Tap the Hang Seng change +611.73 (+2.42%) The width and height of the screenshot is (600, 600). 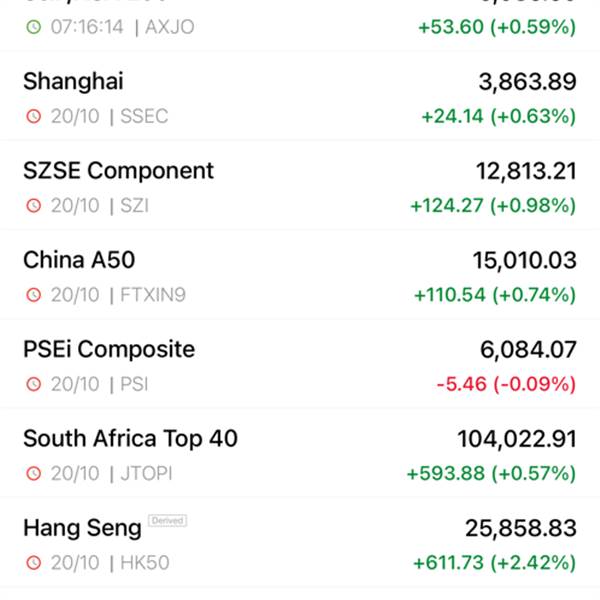tap(495, 563)
